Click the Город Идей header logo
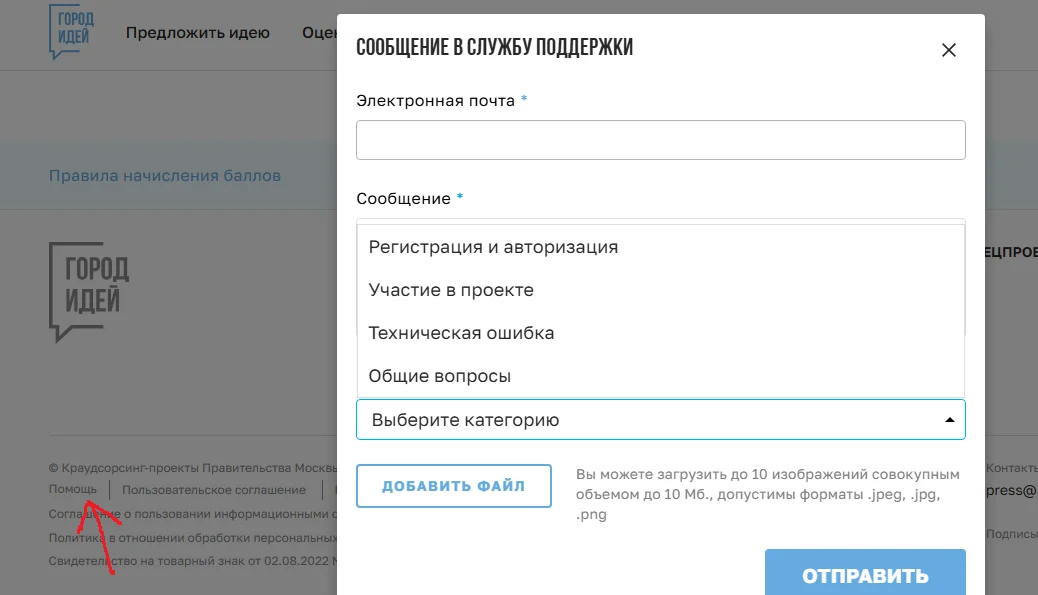 (72, 32)
